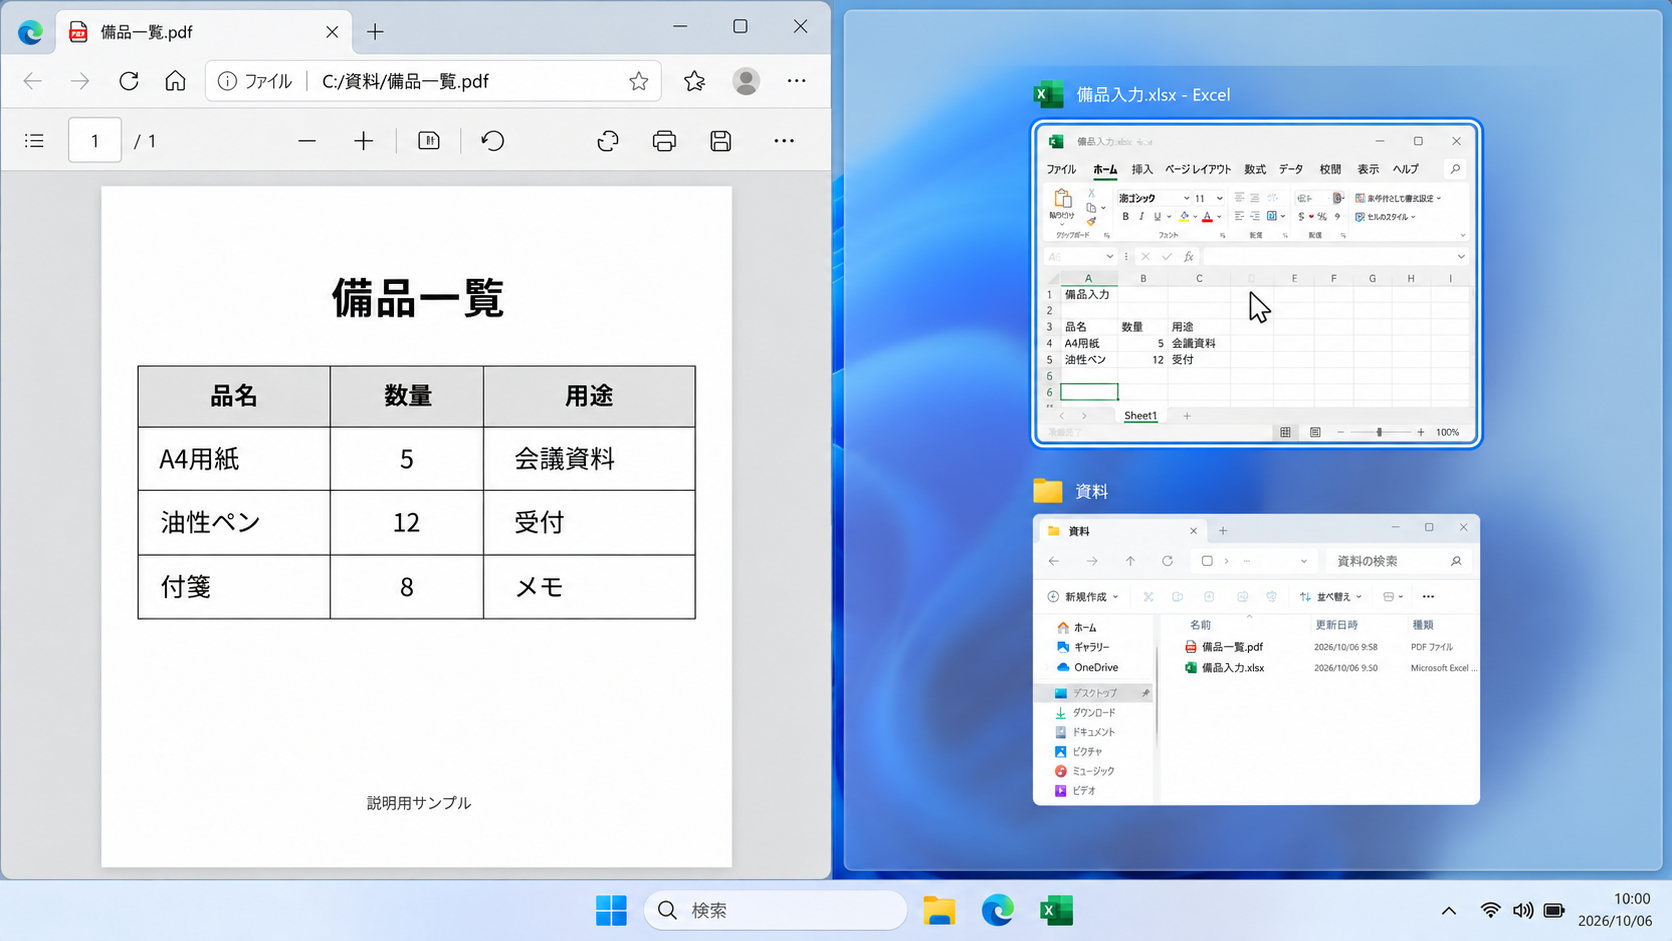Click the 受付 cell in PDF table

(589, 522)
